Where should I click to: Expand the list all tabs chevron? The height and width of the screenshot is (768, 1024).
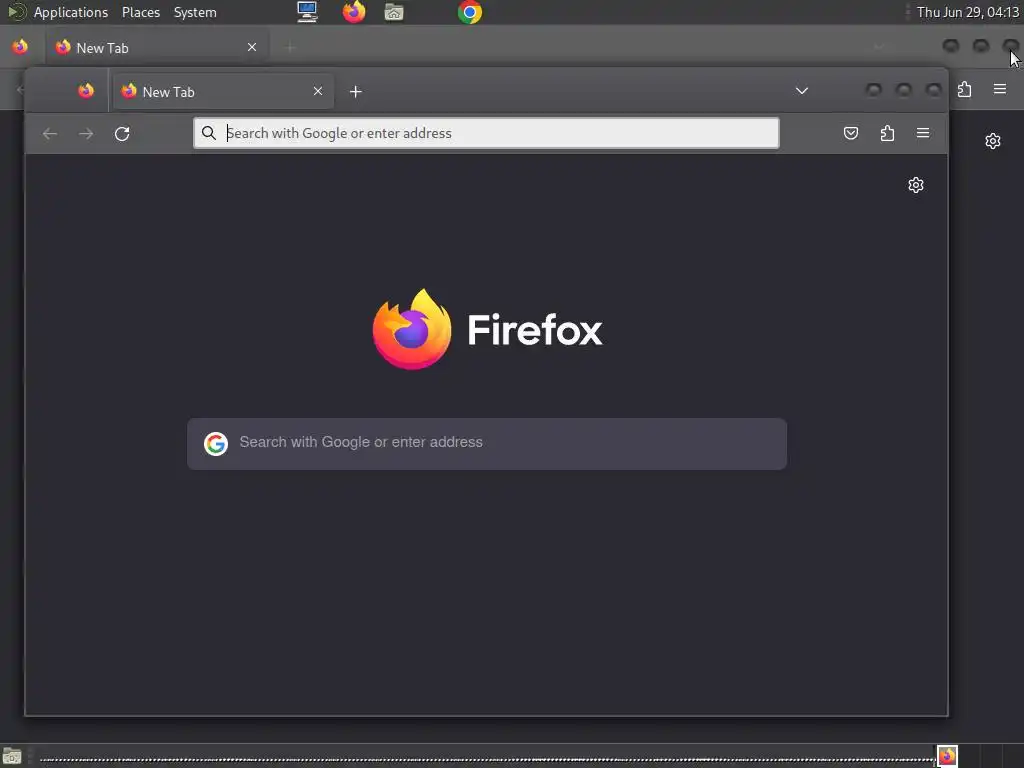802,91
